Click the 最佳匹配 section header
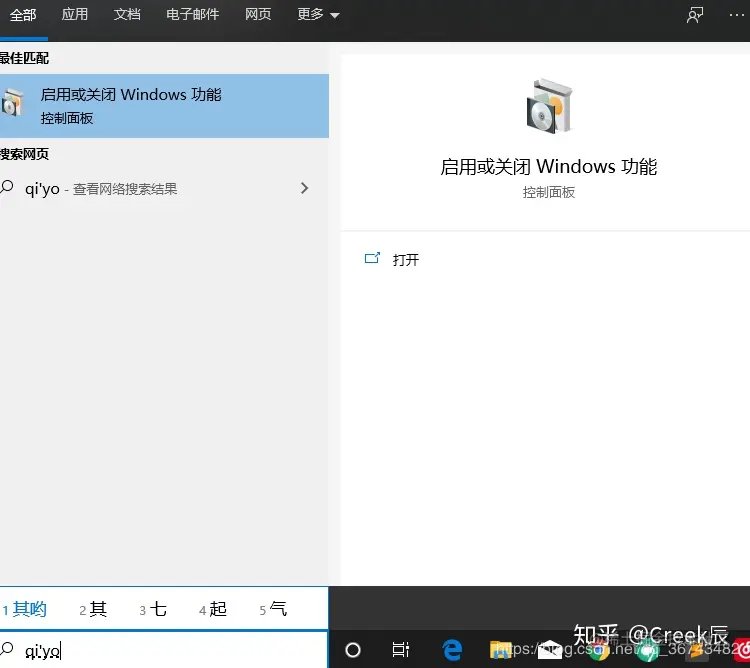The image size is (750, 668). pos(24,58)
